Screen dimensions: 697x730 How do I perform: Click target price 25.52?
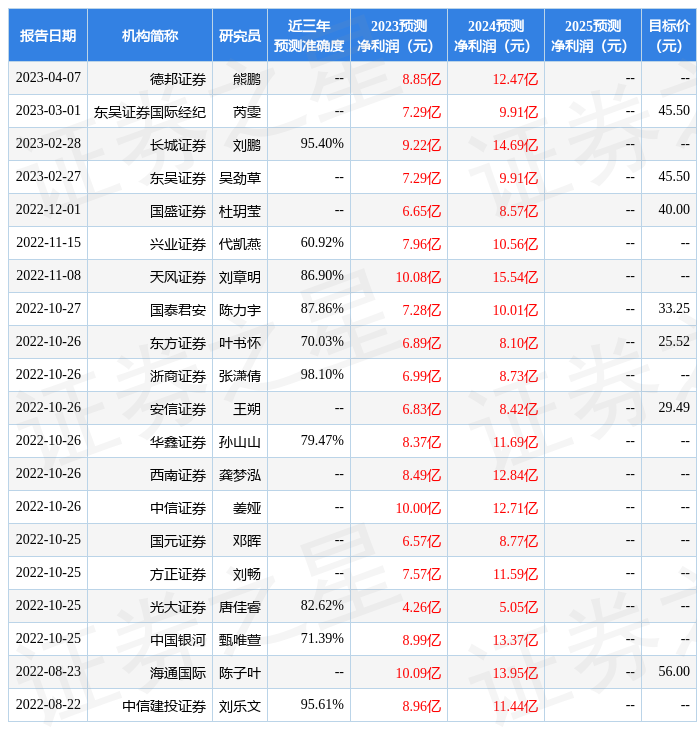click(674, 341)
